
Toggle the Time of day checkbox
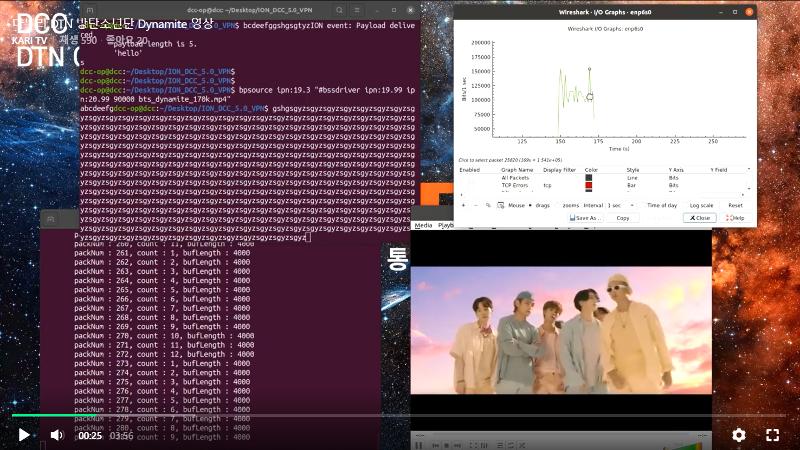coord(661,205)
